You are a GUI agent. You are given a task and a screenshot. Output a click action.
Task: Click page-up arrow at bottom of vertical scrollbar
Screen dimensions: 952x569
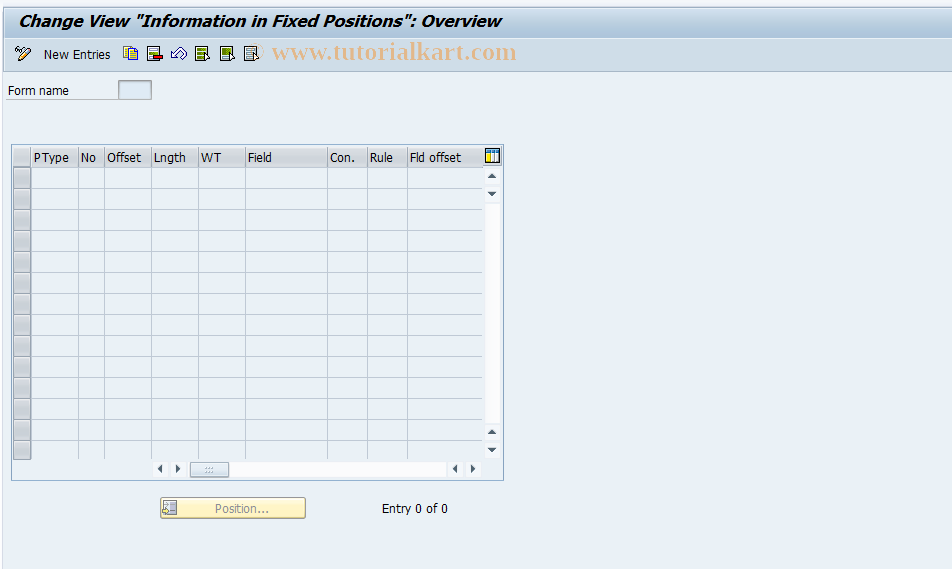click(x=492, y=432)
